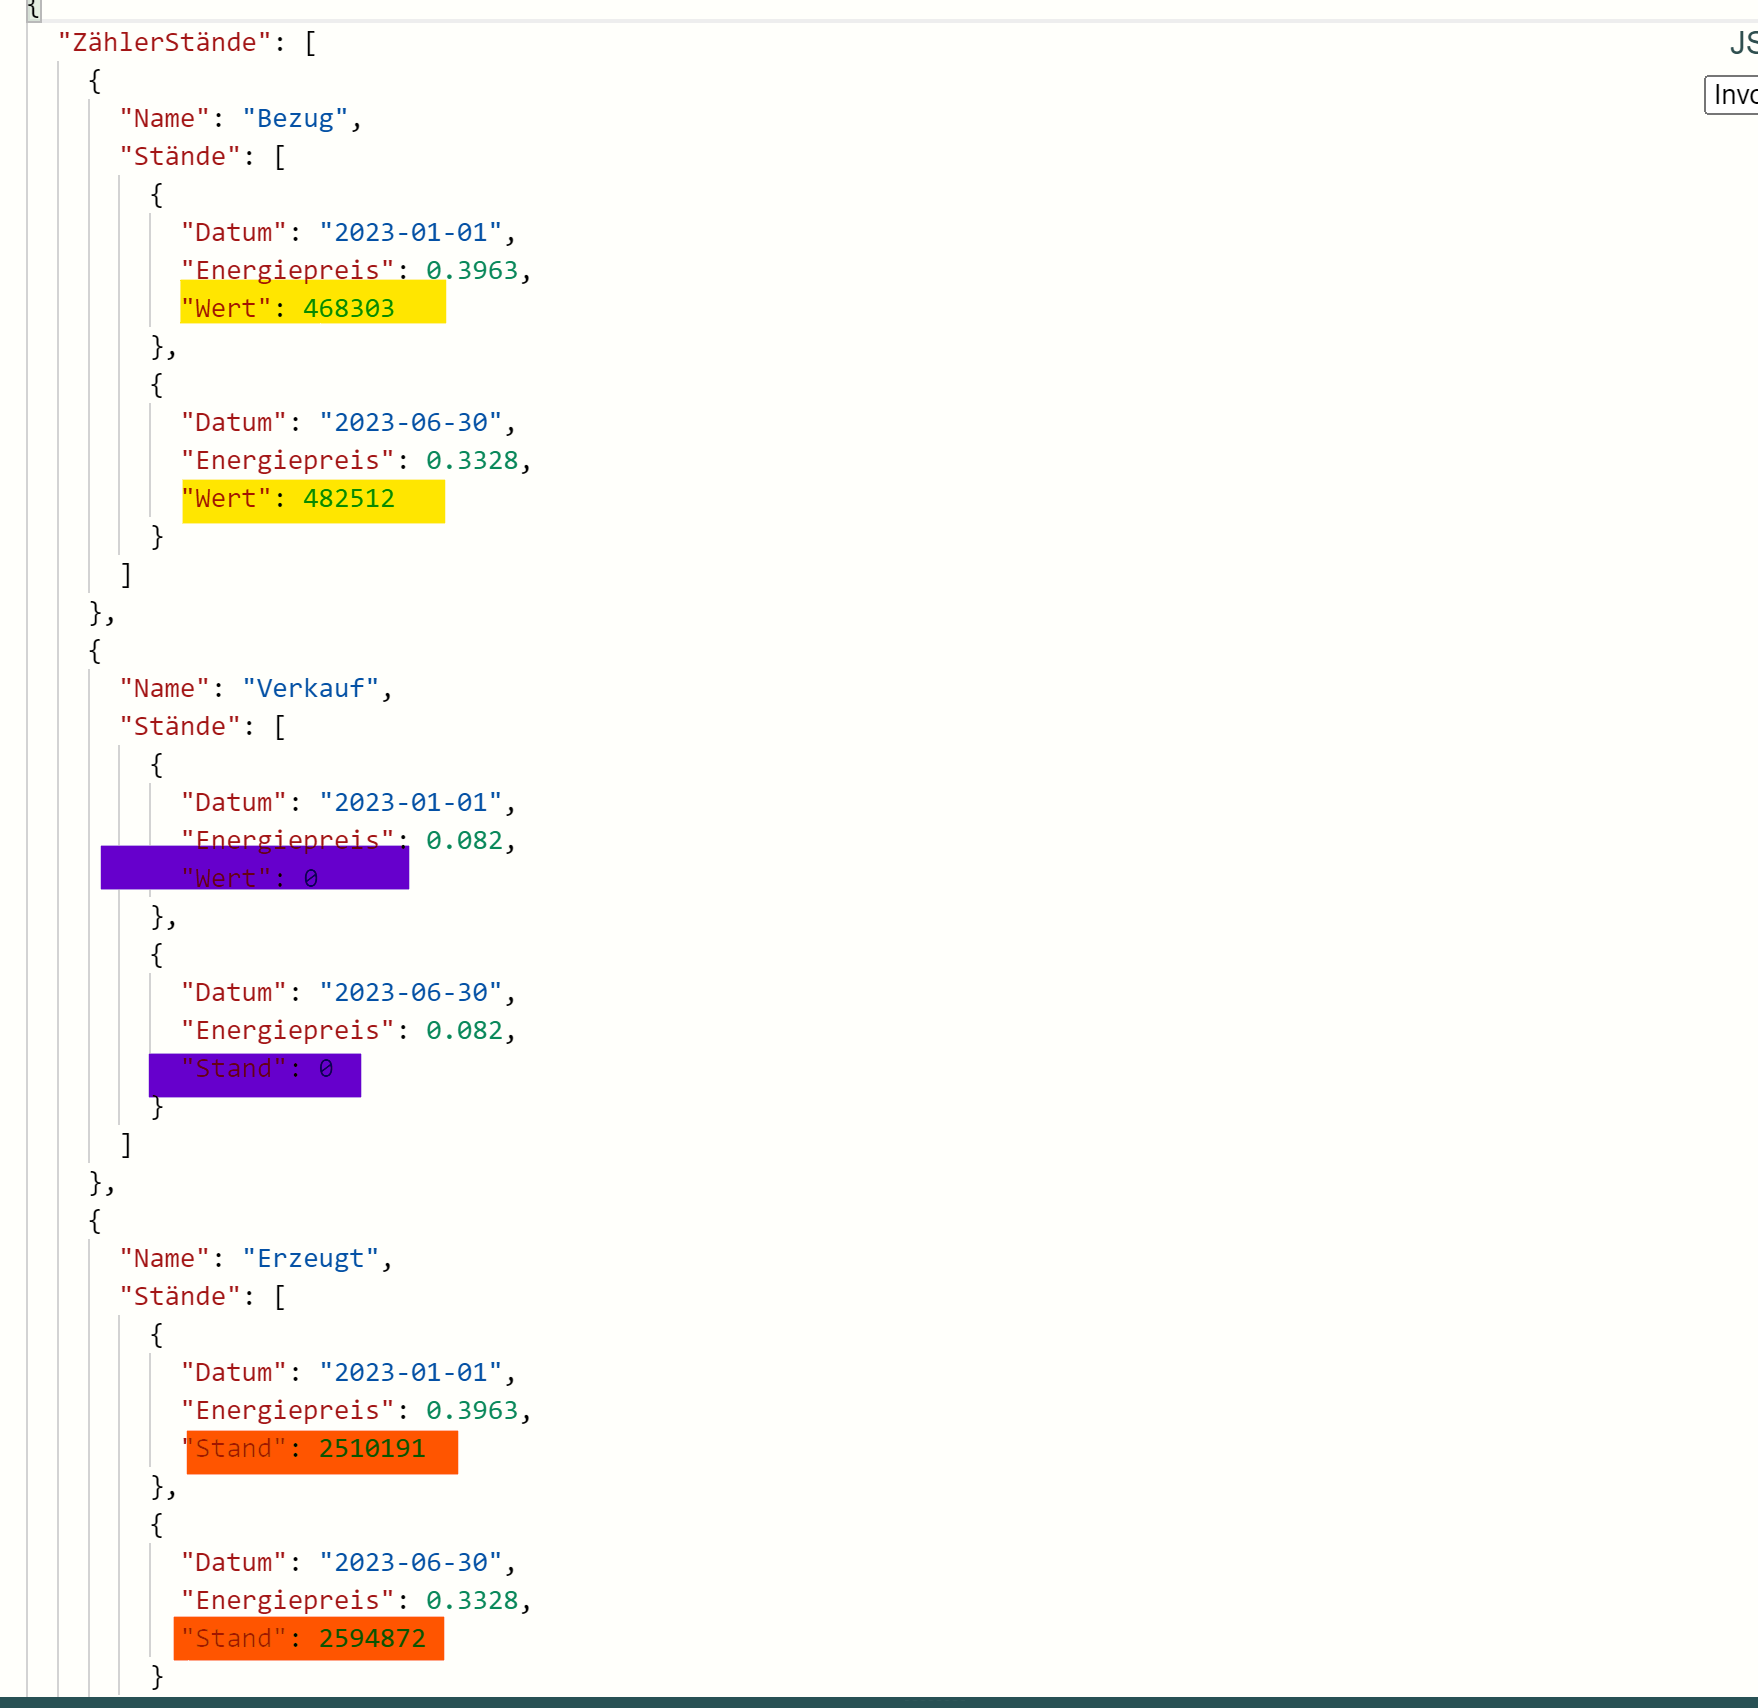
Task: Select Bezug's "2023-01-01" Datum value
Action: 411,233
